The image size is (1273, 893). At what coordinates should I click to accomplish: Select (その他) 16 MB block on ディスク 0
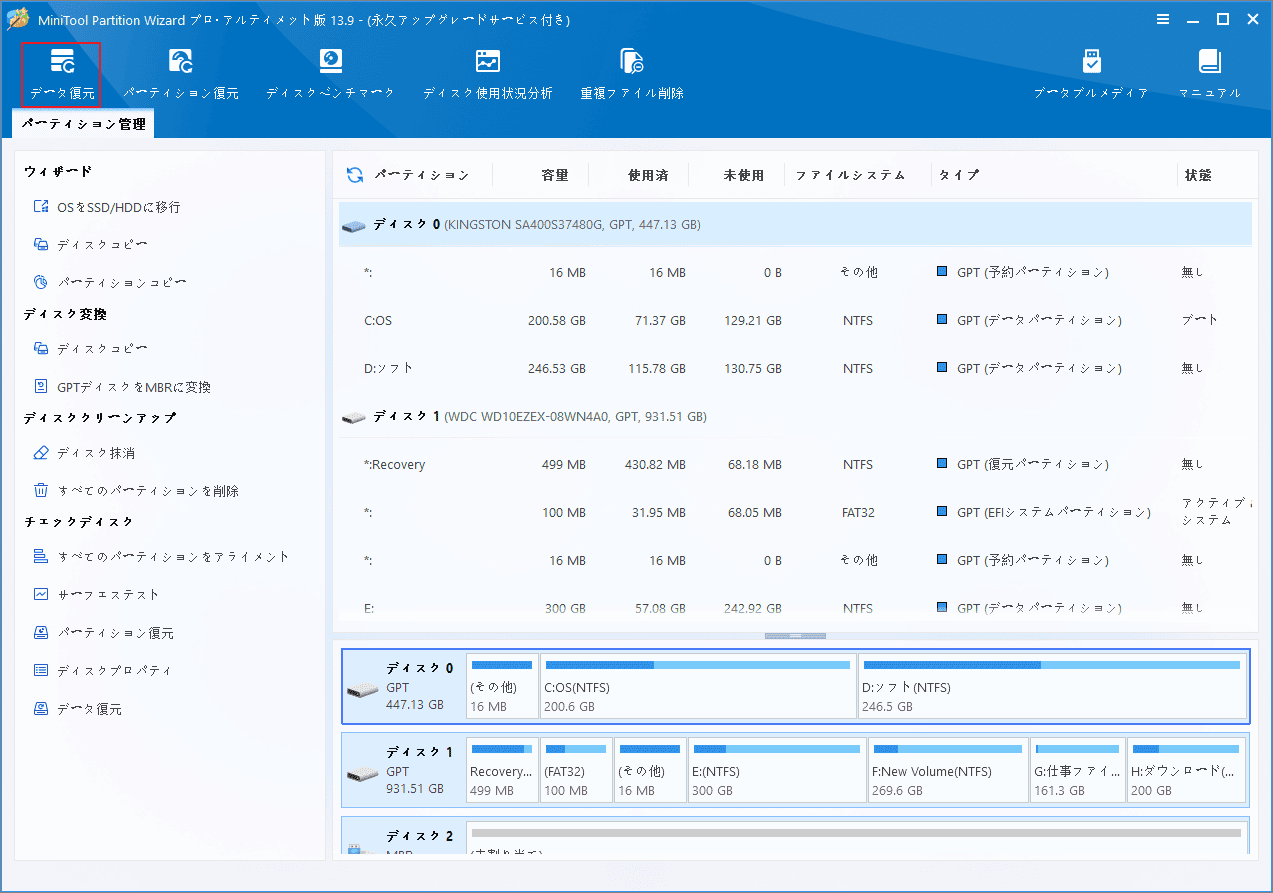click(502, 687)
